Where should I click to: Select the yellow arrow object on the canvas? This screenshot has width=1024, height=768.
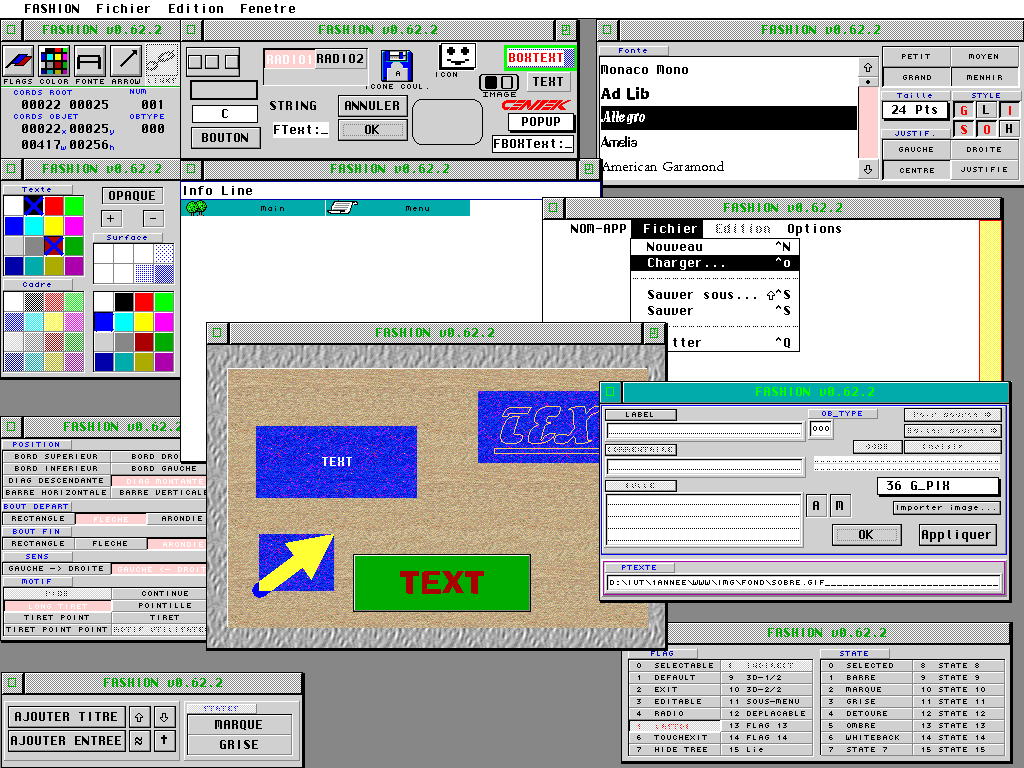pos(295,564)
